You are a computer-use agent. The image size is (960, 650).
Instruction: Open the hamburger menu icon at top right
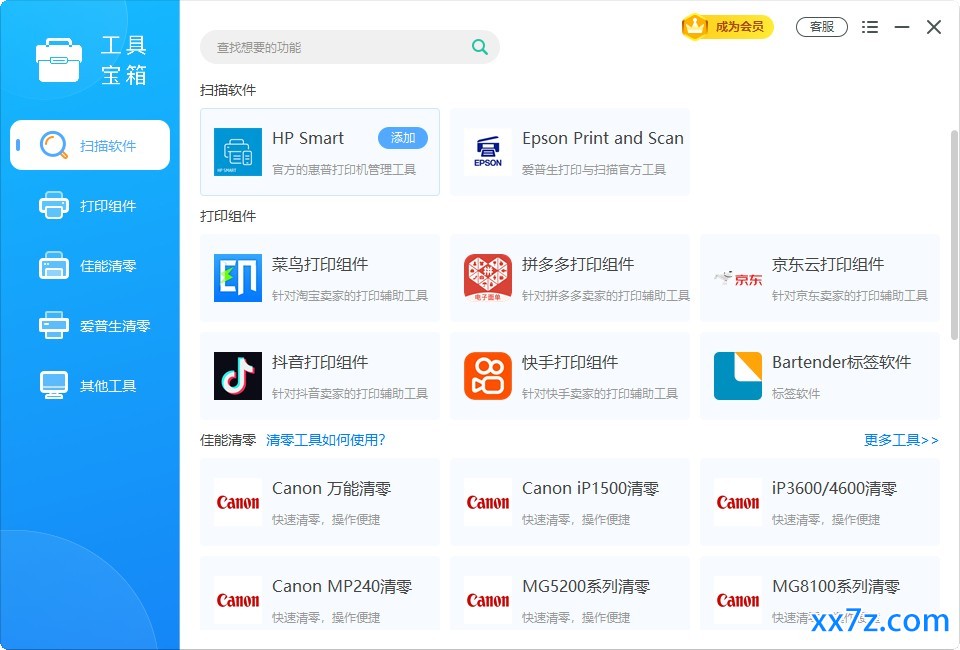(x=869, y=27)
